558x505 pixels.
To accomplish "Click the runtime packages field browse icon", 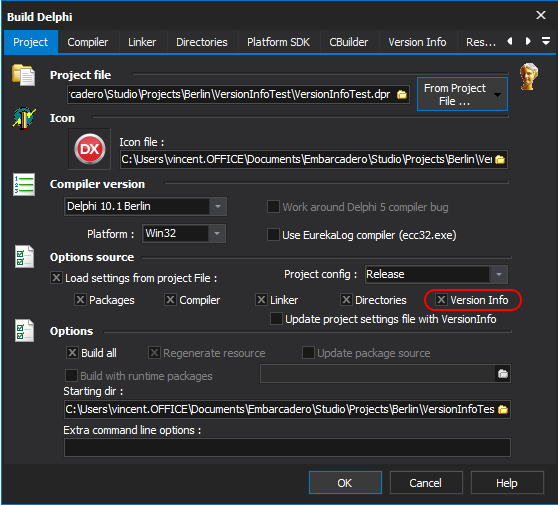I will tap(502, 374).
